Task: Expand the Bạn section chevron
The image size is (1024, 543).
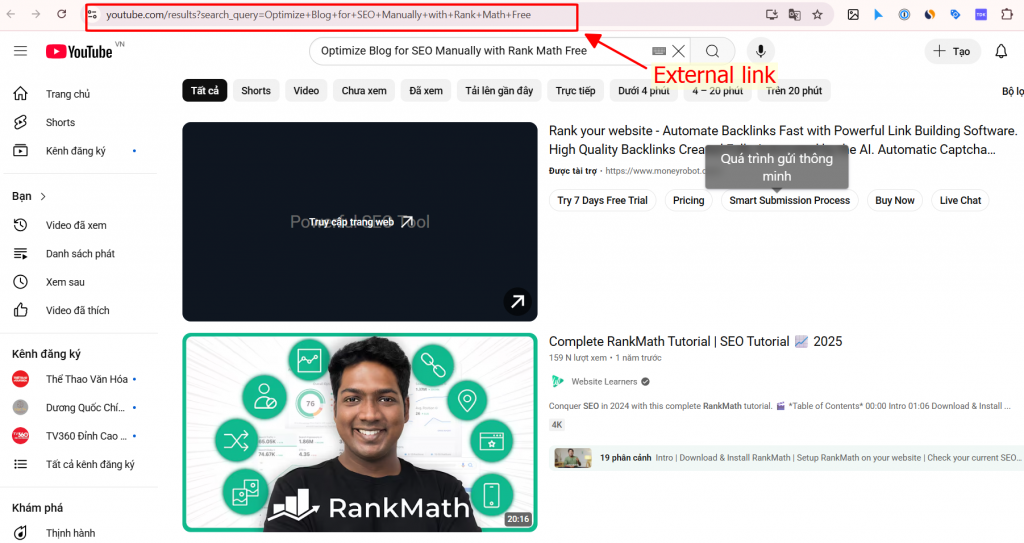Action: [x=43, y=196]
